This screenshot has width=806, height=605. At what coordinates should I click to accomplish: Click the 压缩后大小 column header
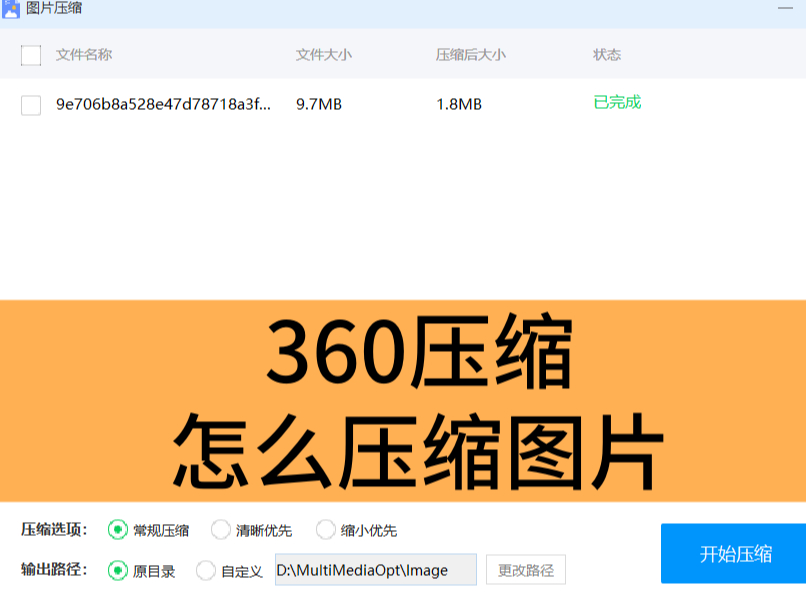pyautogui.click(x=471, y=55)
